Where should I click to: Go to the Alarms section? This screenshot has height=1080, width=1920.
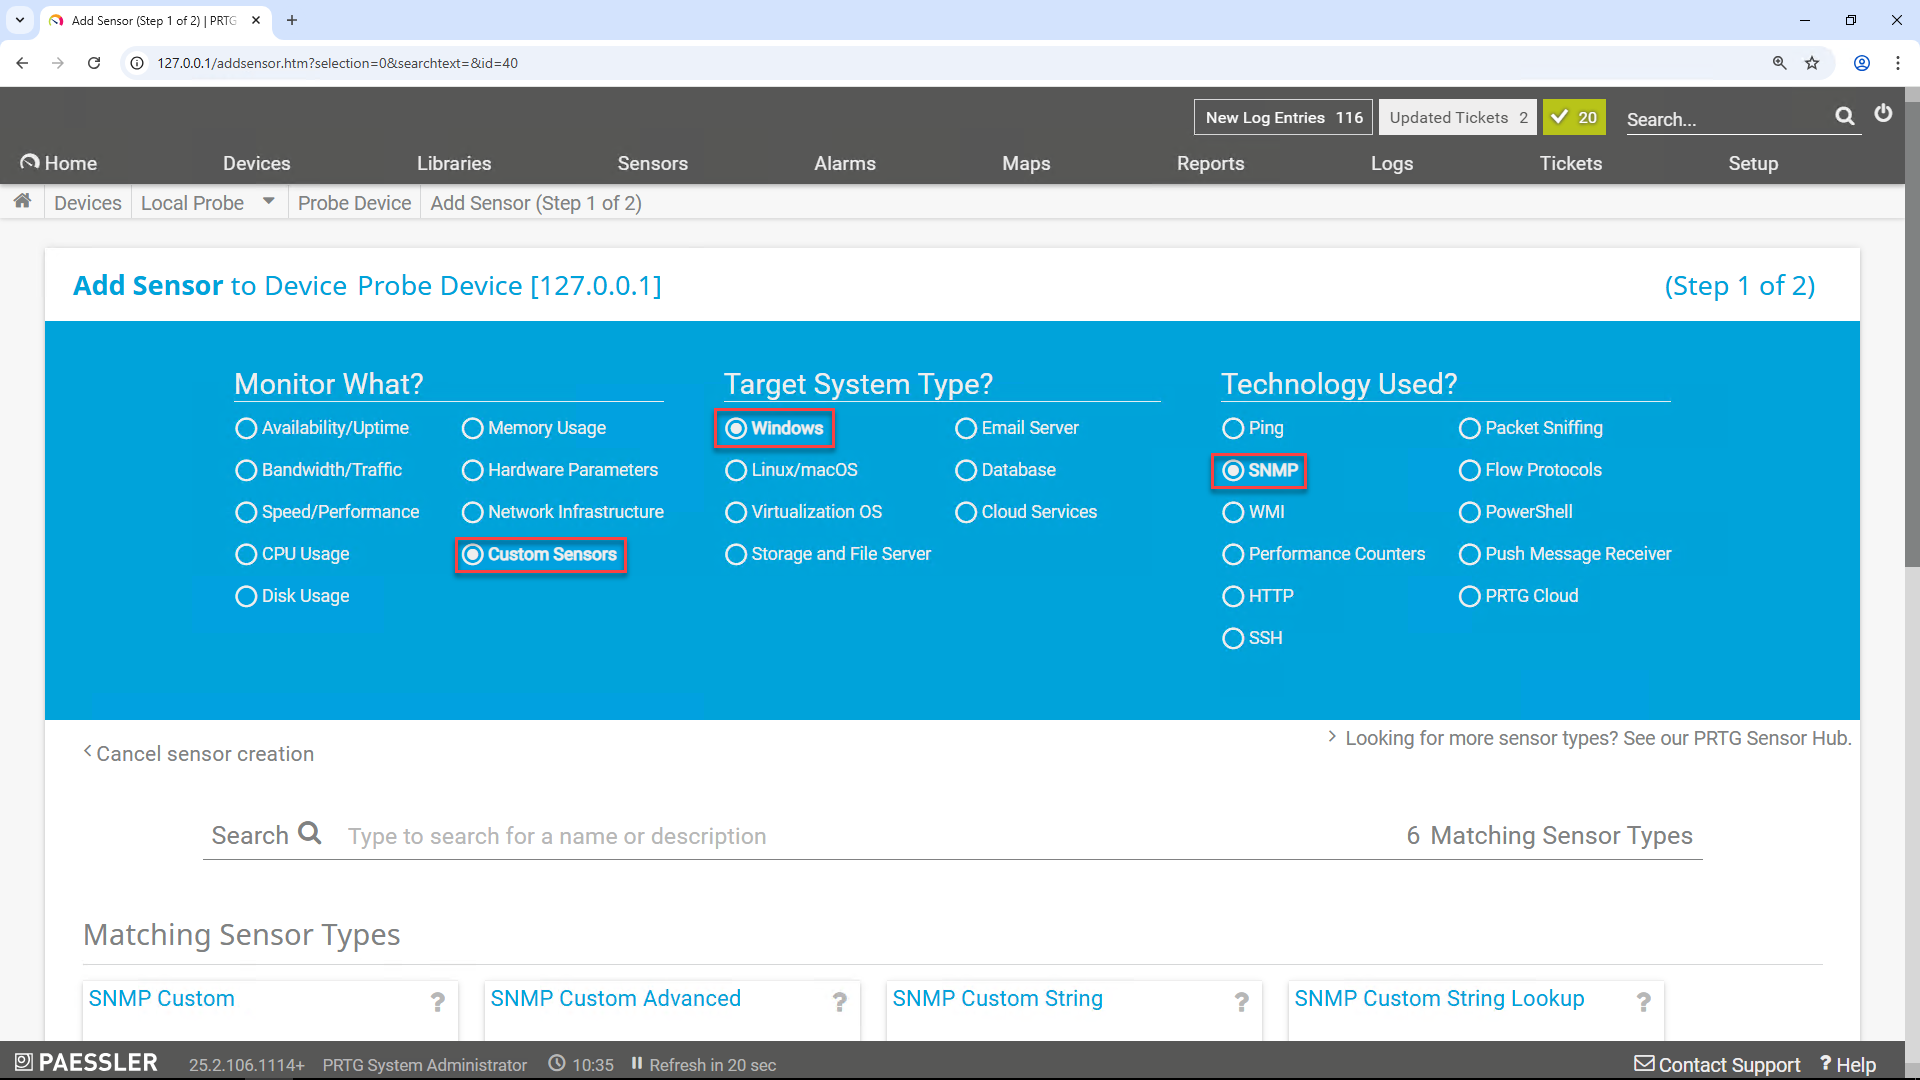(845, 163)
